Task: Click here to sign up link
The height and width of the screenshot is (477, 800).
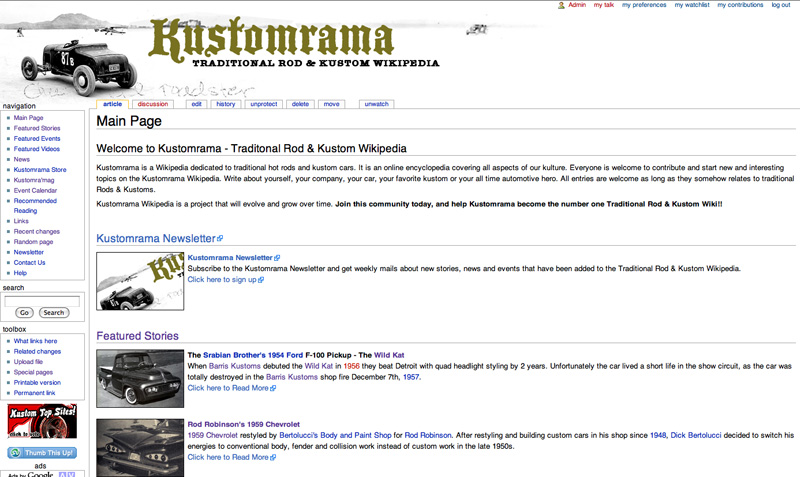Action: (222, 280)
